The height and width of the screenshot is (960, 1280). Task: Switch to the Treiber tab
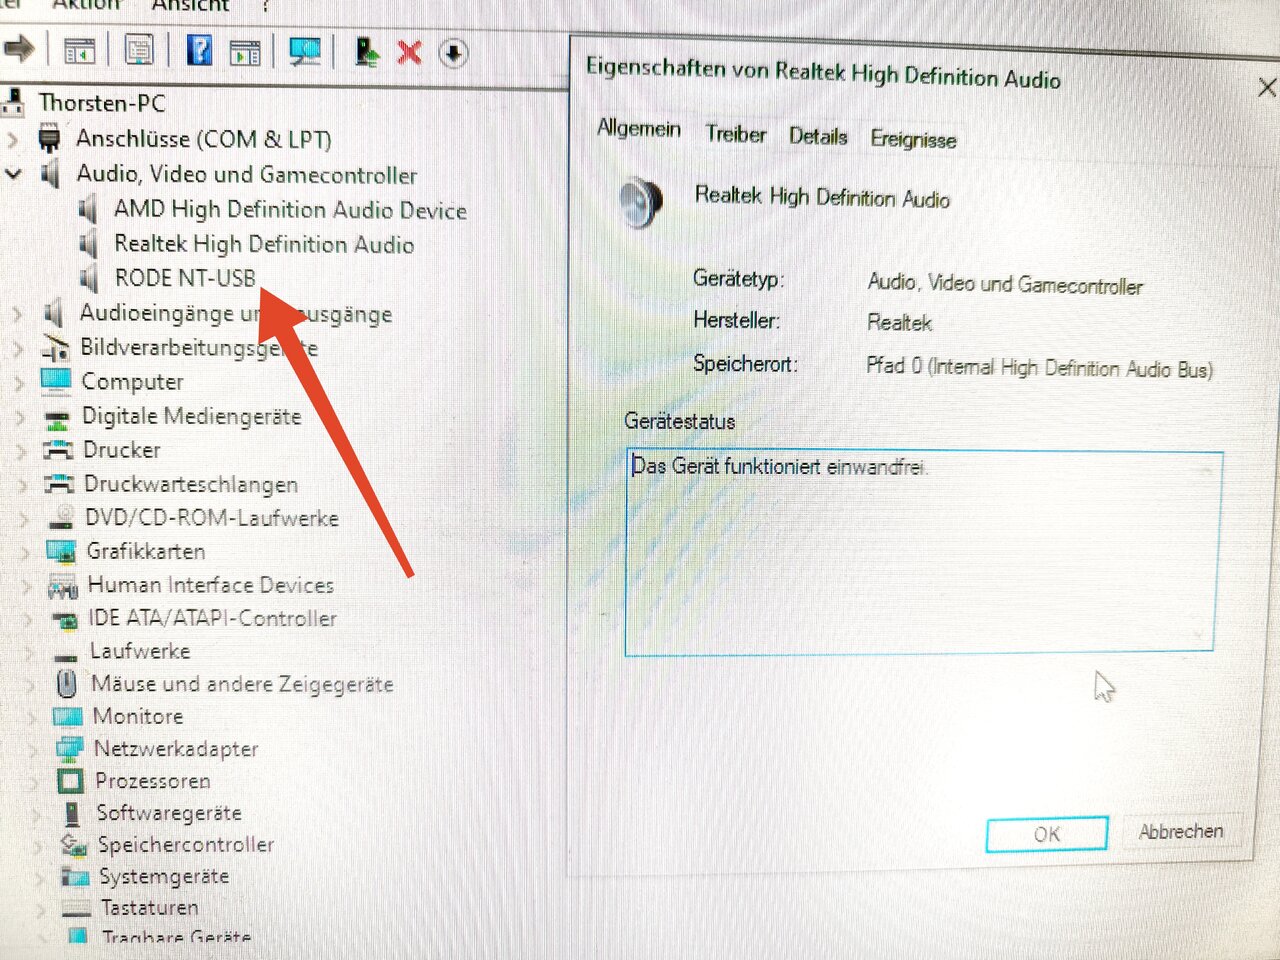pyautogui.click(x=736, y=134)
